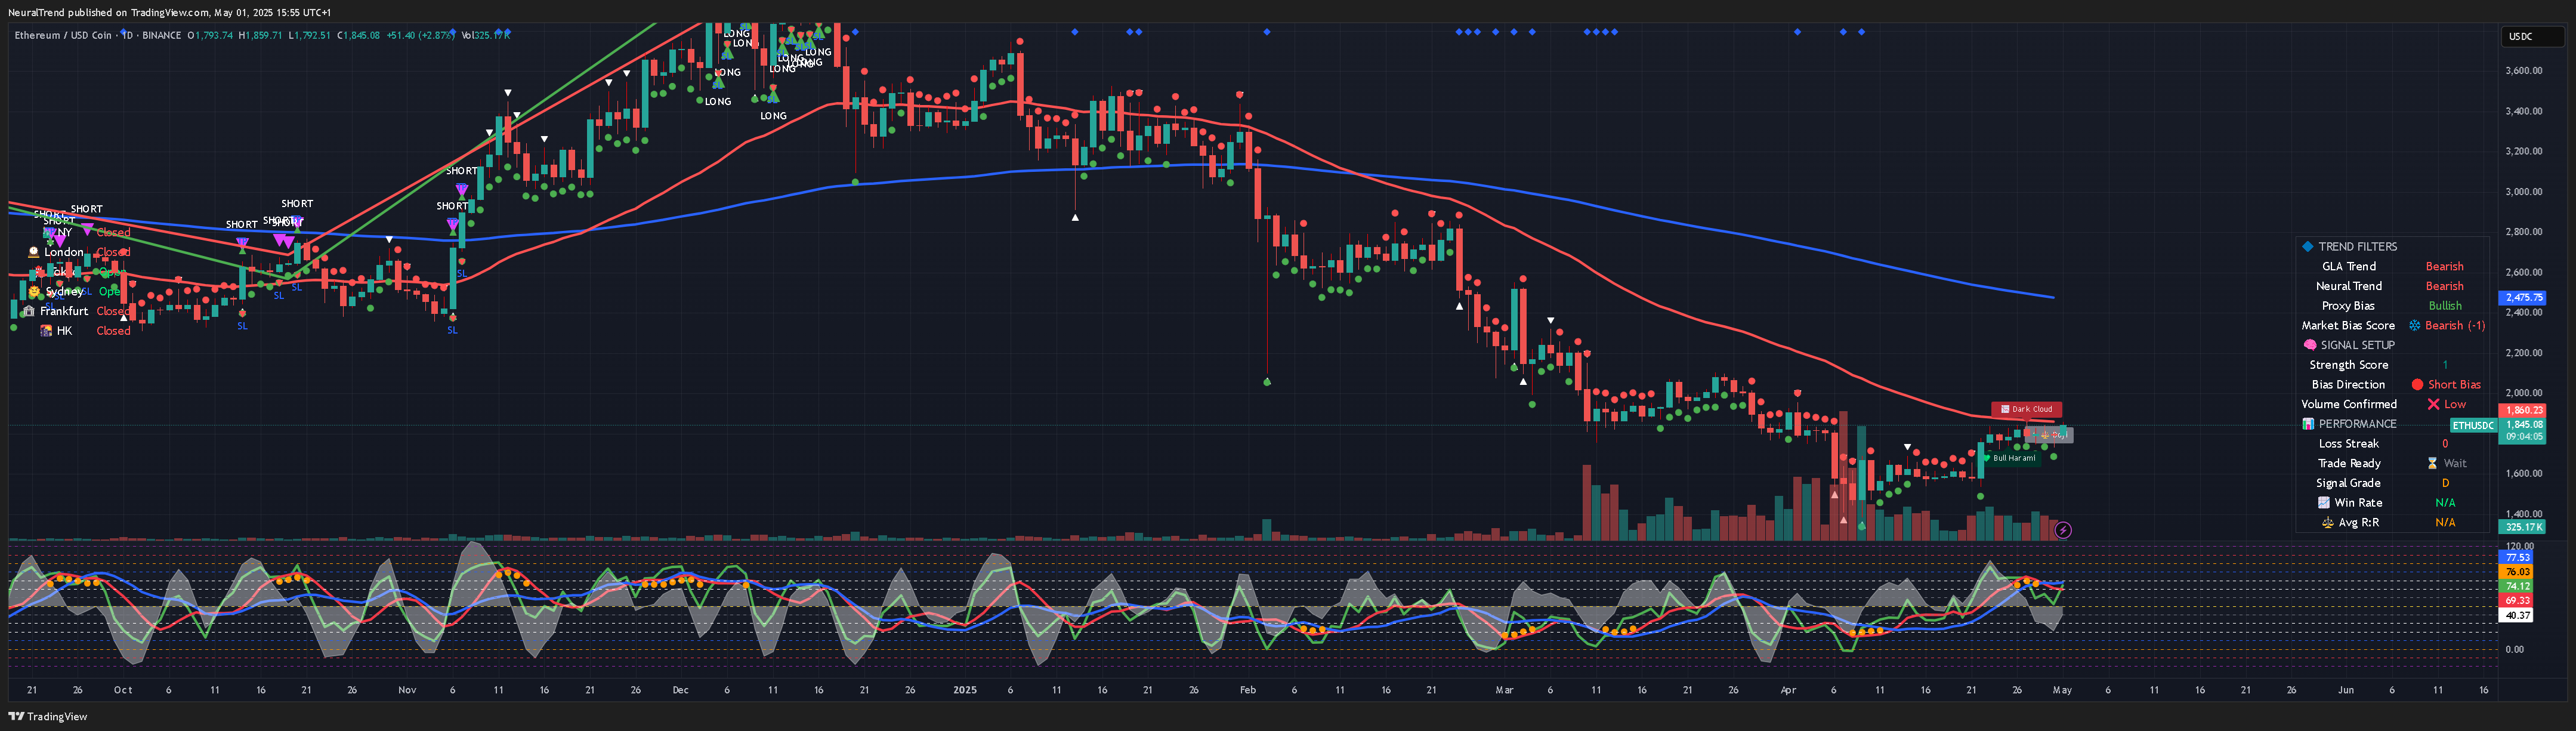Image resolution: width=2576 pixels, height=731 pixels.
Task: Click the red circle beside Short Bias
Action: point(2417,384)
